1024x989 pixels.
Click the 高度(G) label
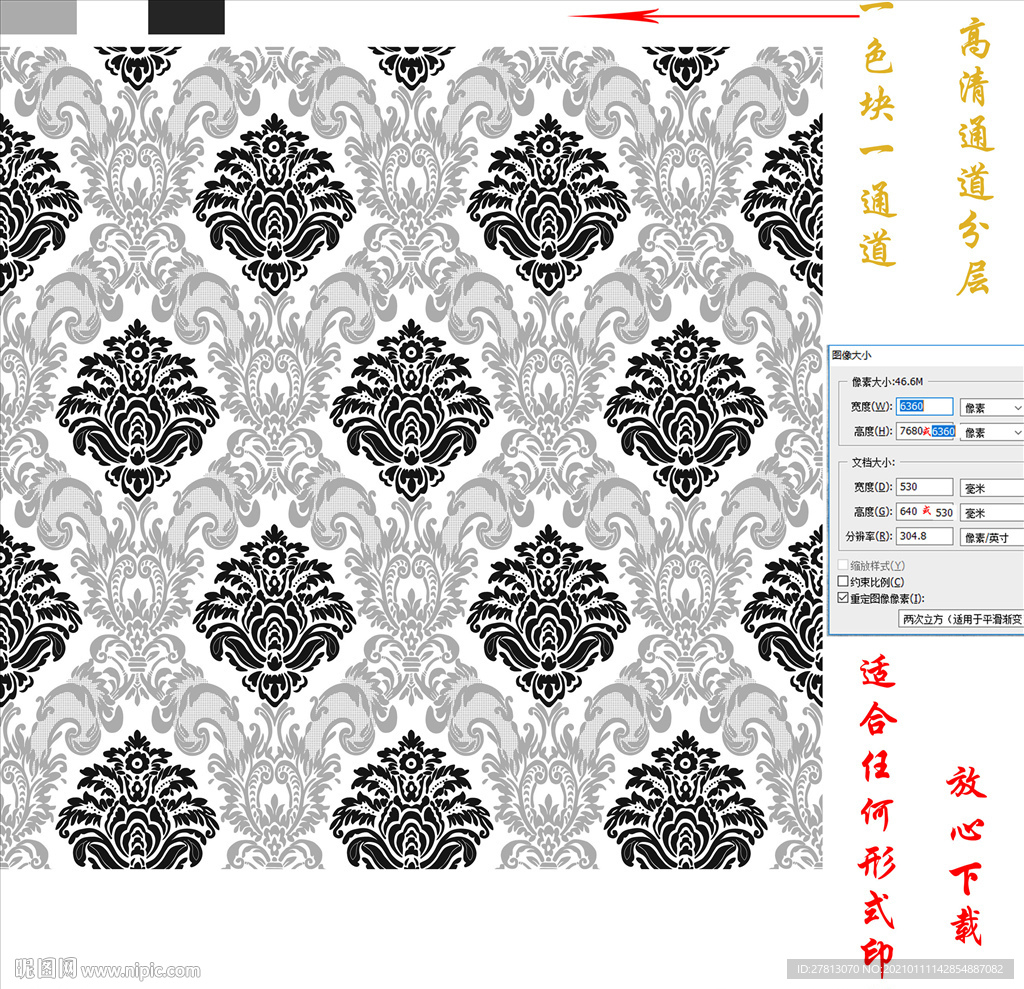873,511
